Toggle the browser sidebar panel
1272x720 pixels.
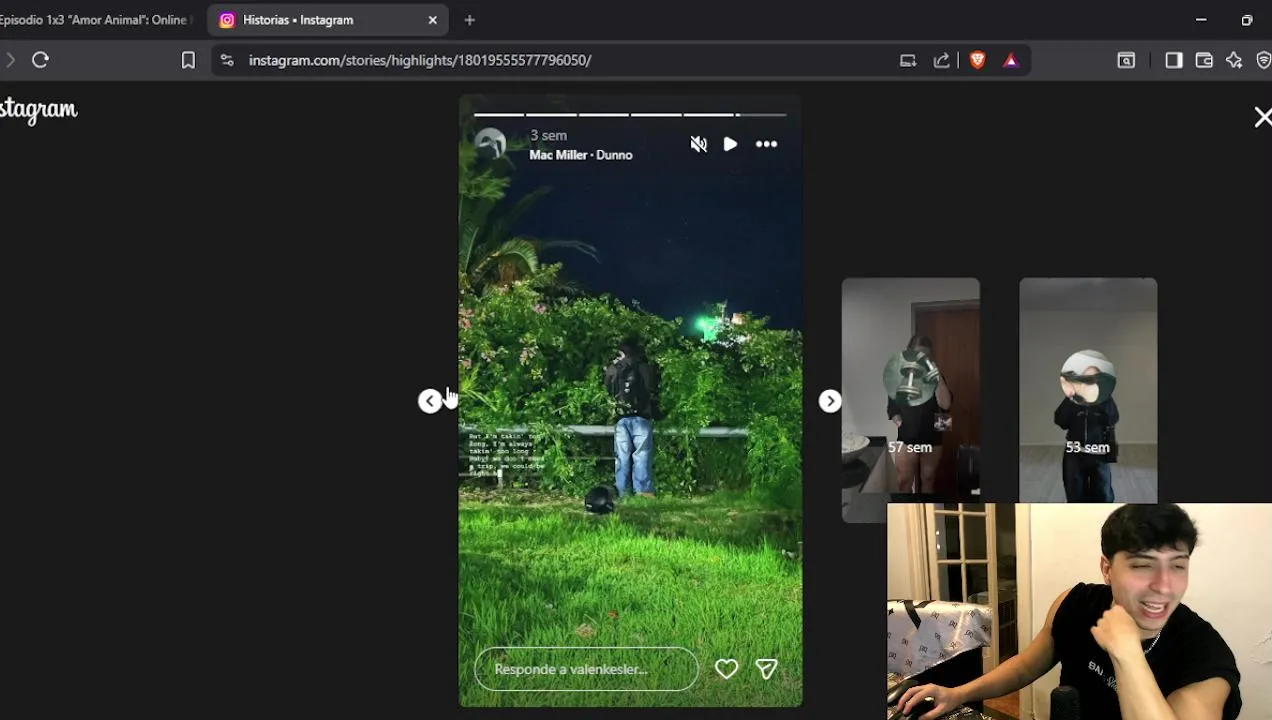[1174, 60]
